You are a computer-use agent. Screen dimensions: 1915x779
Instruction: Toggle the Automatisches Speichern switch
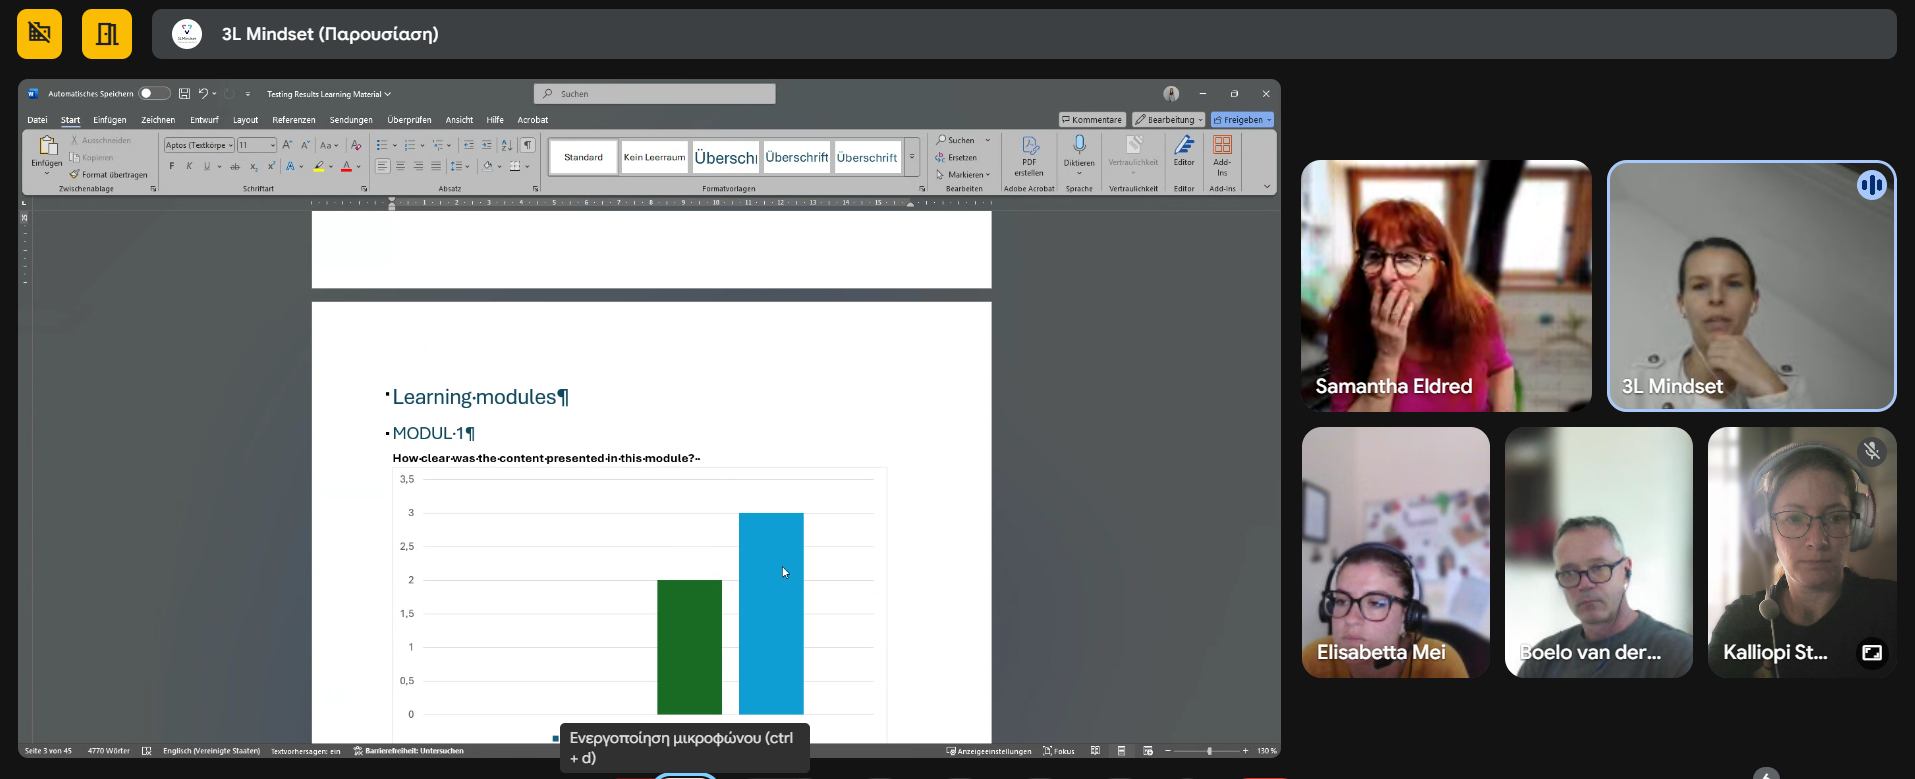(x=153, y=94)
